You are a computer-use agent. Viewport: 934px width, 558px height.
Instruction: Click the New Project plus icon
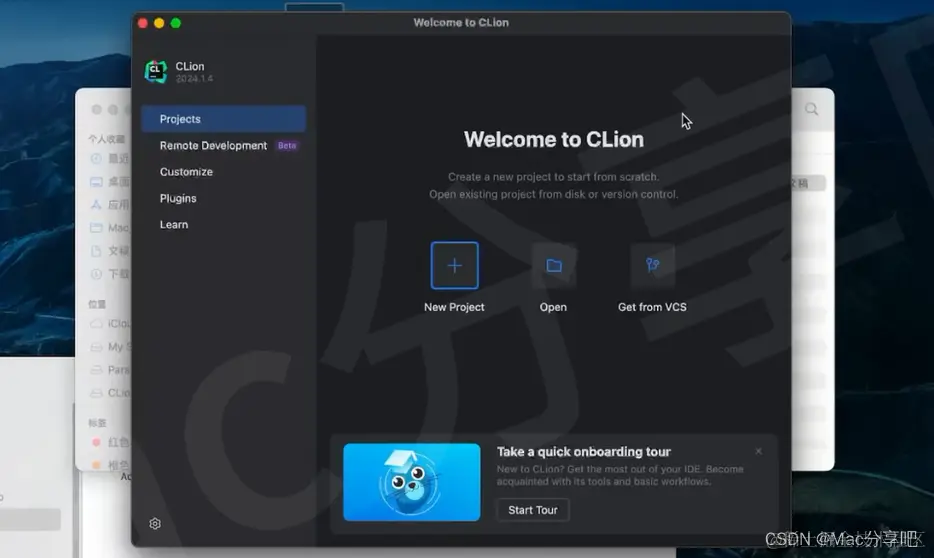click(x=454, y=266)
